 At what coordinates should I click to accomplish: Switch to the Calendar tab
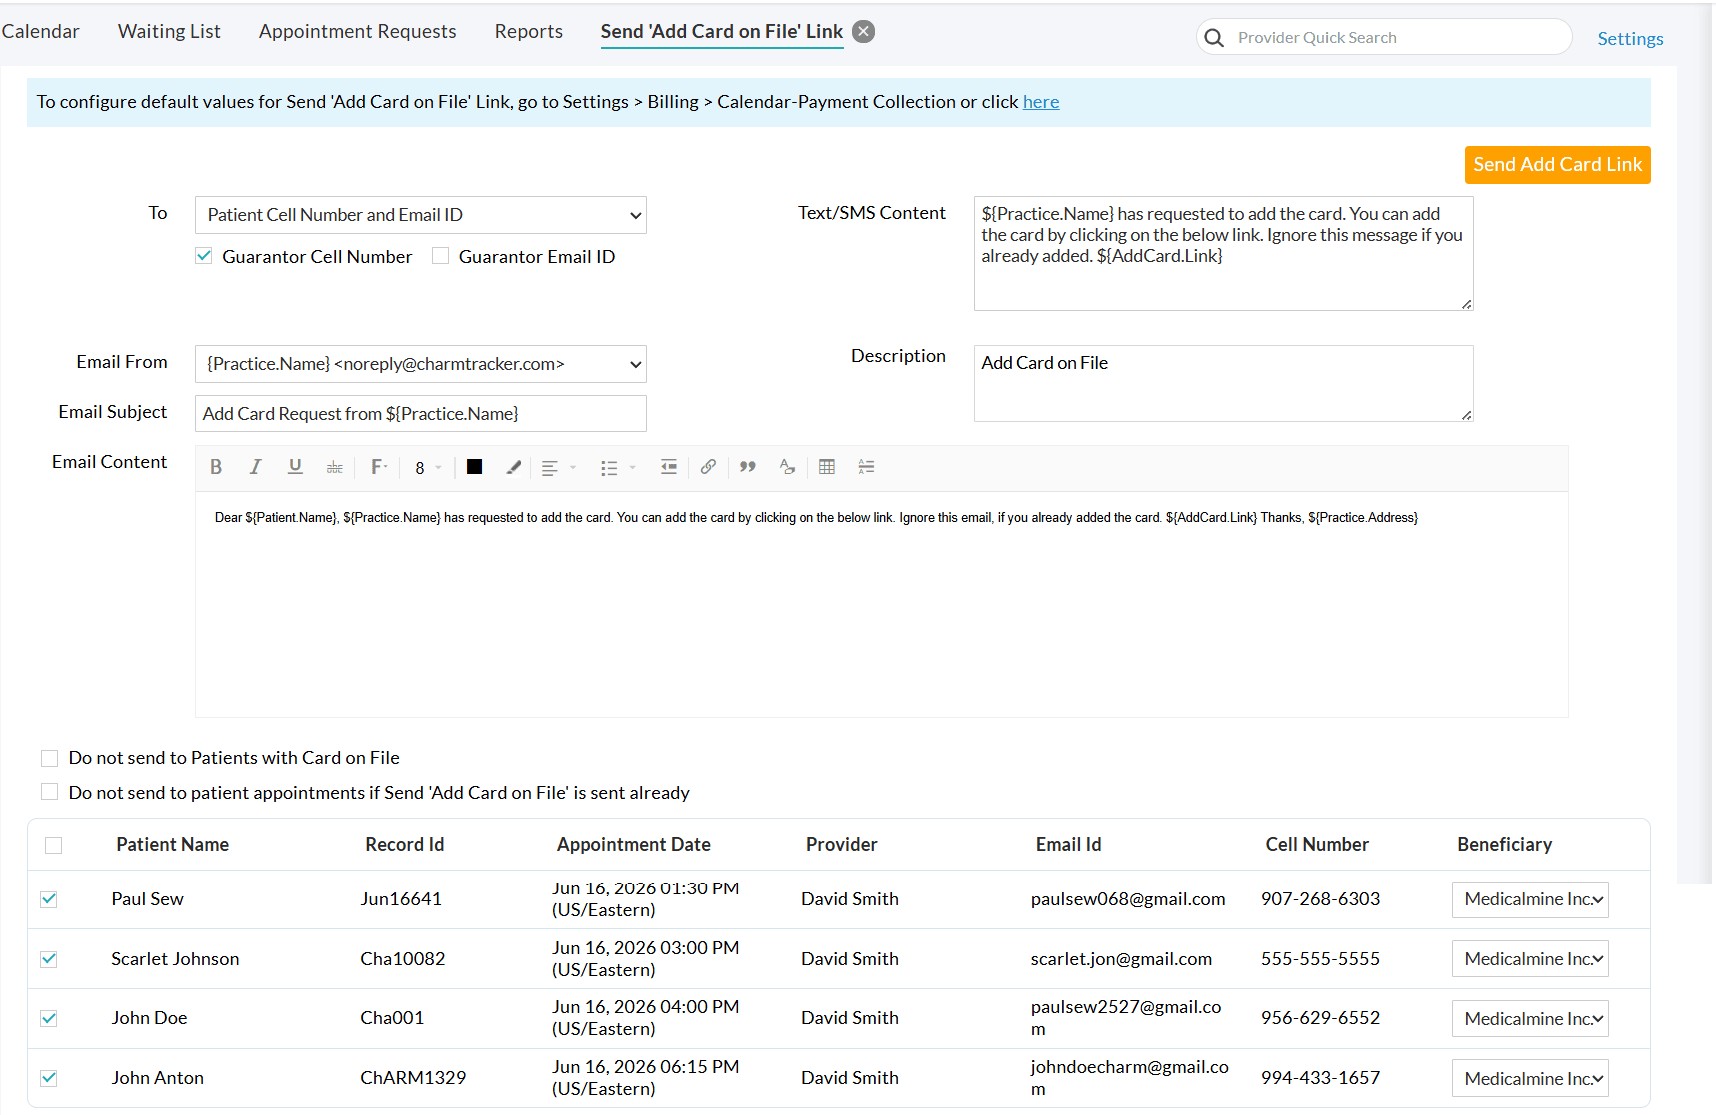coord(40,31)
